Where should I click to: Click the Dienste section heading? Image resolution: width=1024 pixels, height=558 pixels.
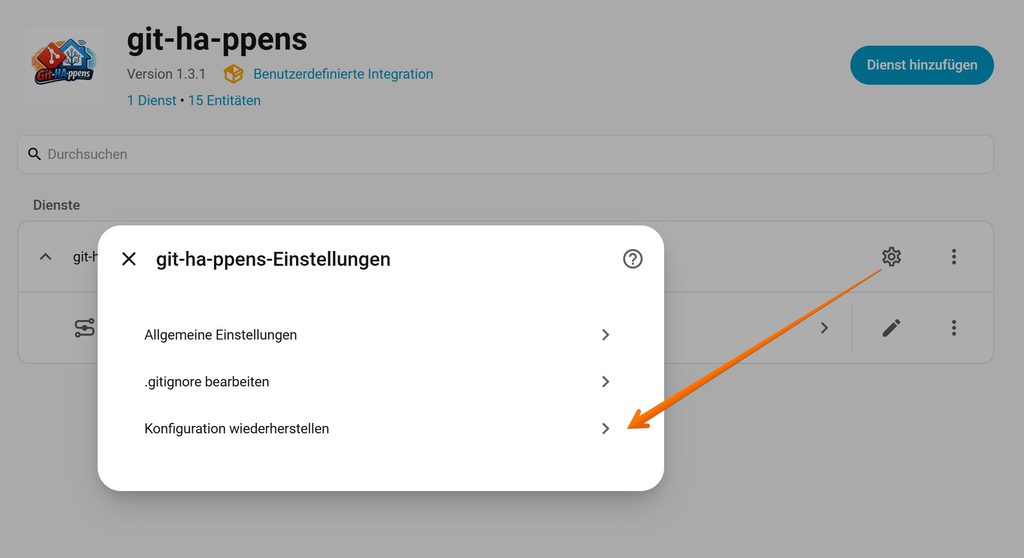click(x=56, y=205)
